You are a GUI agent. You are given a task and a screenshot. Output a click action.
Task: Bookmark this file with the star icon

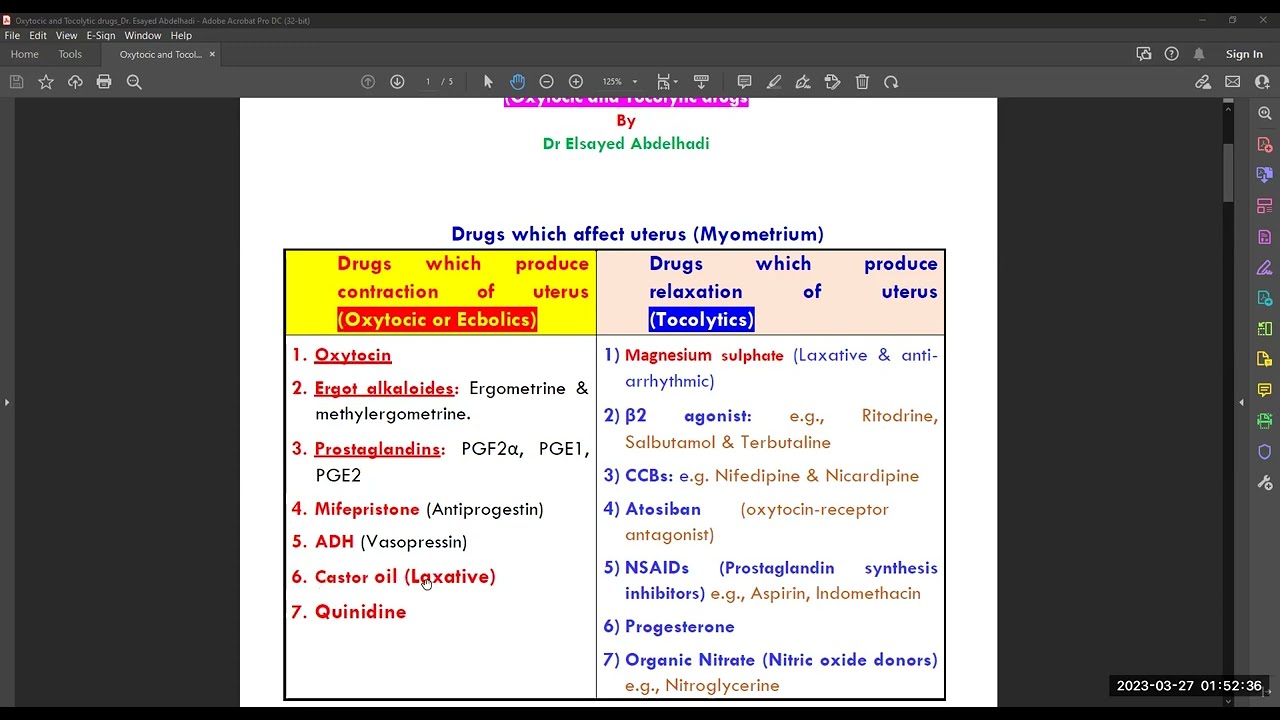[46, 82]
